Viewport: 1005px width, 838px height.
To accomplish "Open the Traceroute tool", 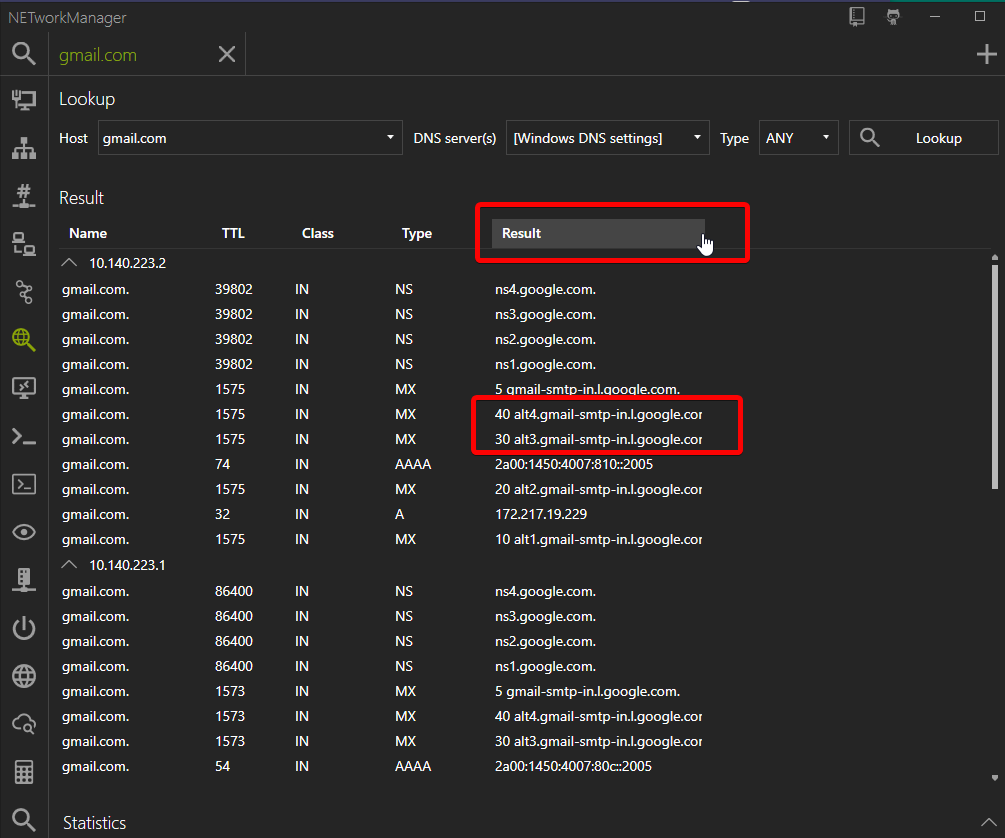I will point(23,291).
